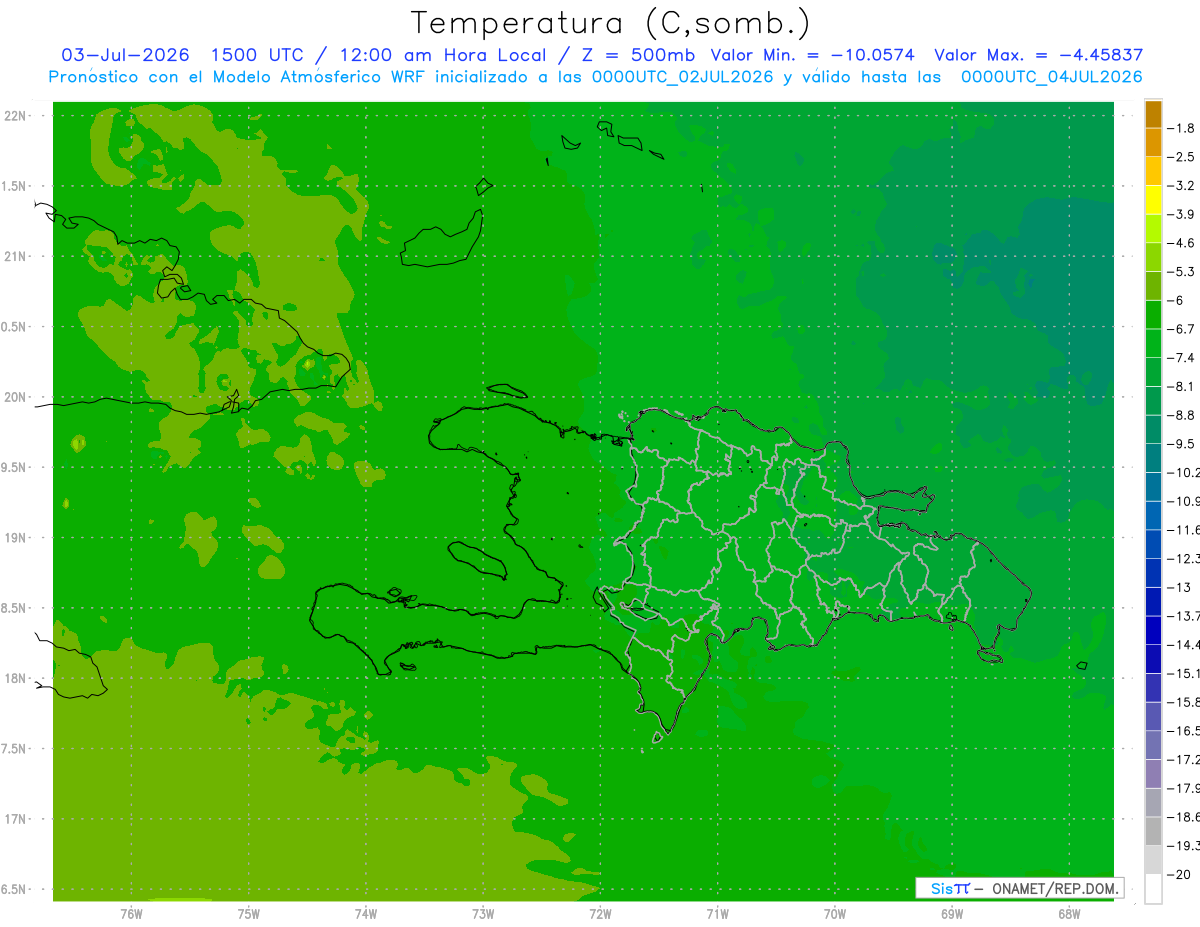Click the yellow swatch between -3.2 and -3.9
The height and width of the screenshot is (927, 1200).
1153,201
